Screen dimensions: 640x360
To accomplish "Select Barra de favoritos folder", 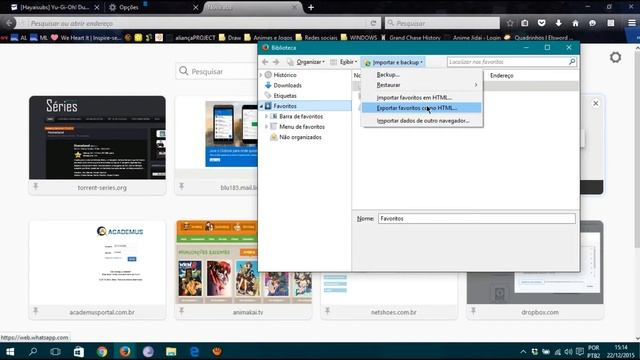I will (x=301, y=116).
